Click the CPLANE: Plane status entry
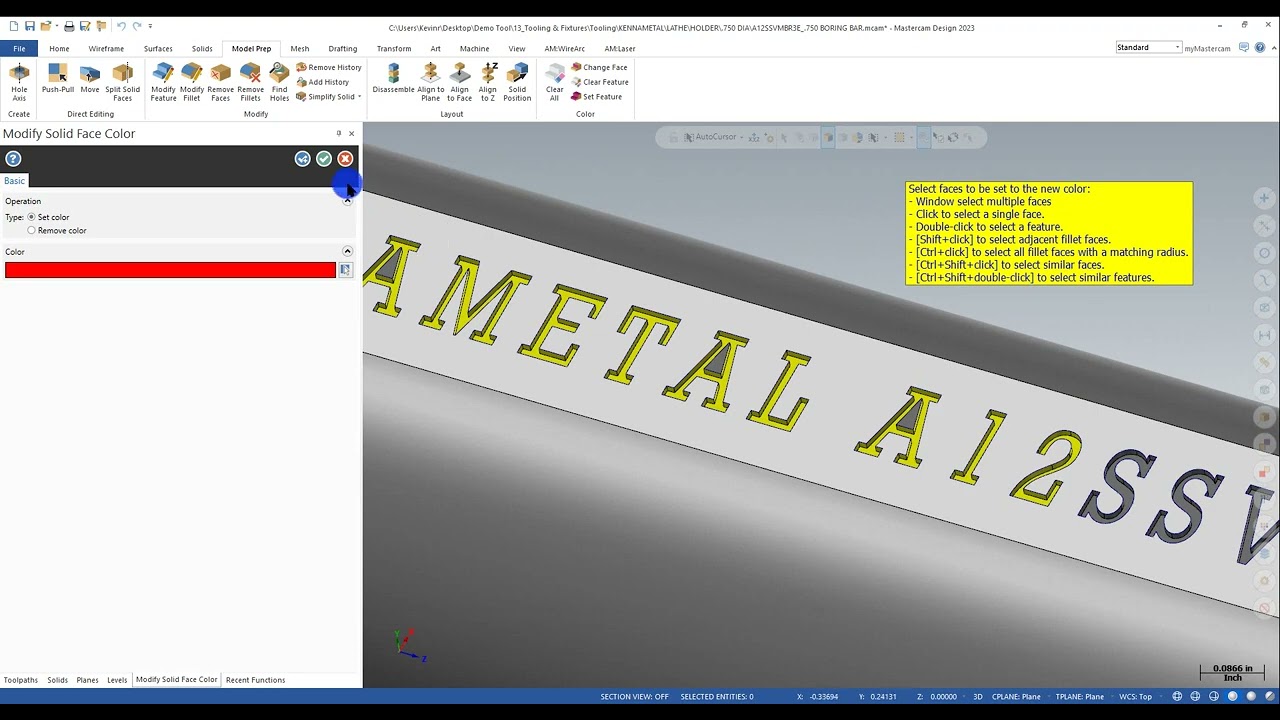The height and width of the screenshot is (720, 1280). 1016,696
